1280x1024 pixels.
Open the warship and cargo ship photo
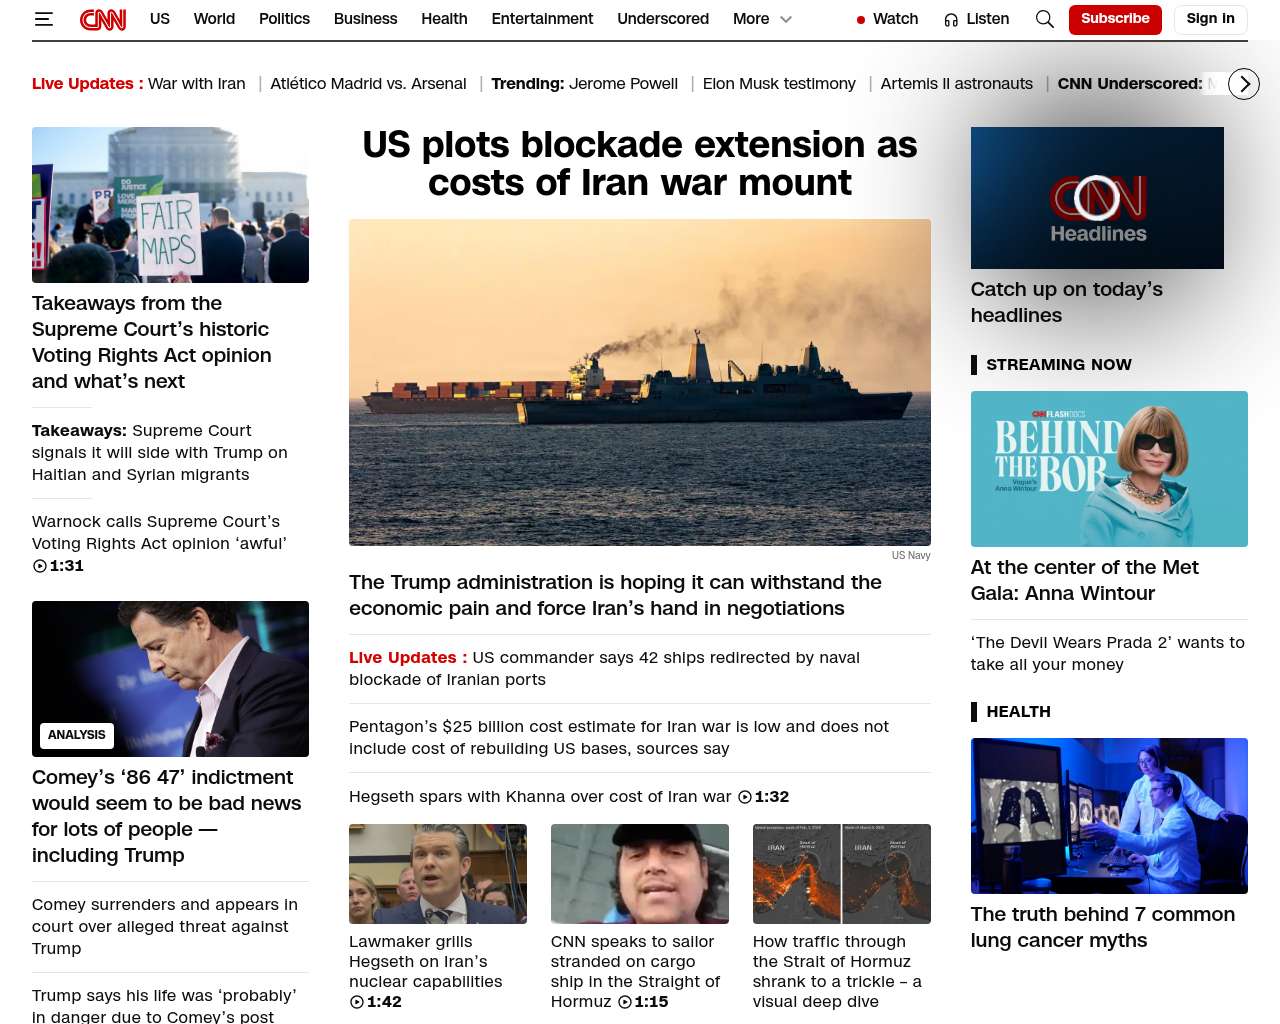click(640, 383)
